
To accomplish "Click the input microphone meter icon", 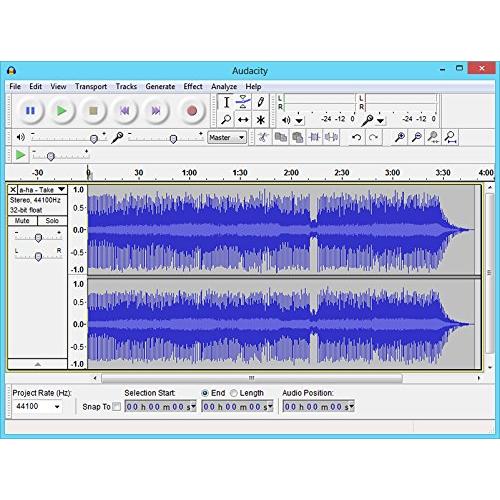I will click(367, 120).
